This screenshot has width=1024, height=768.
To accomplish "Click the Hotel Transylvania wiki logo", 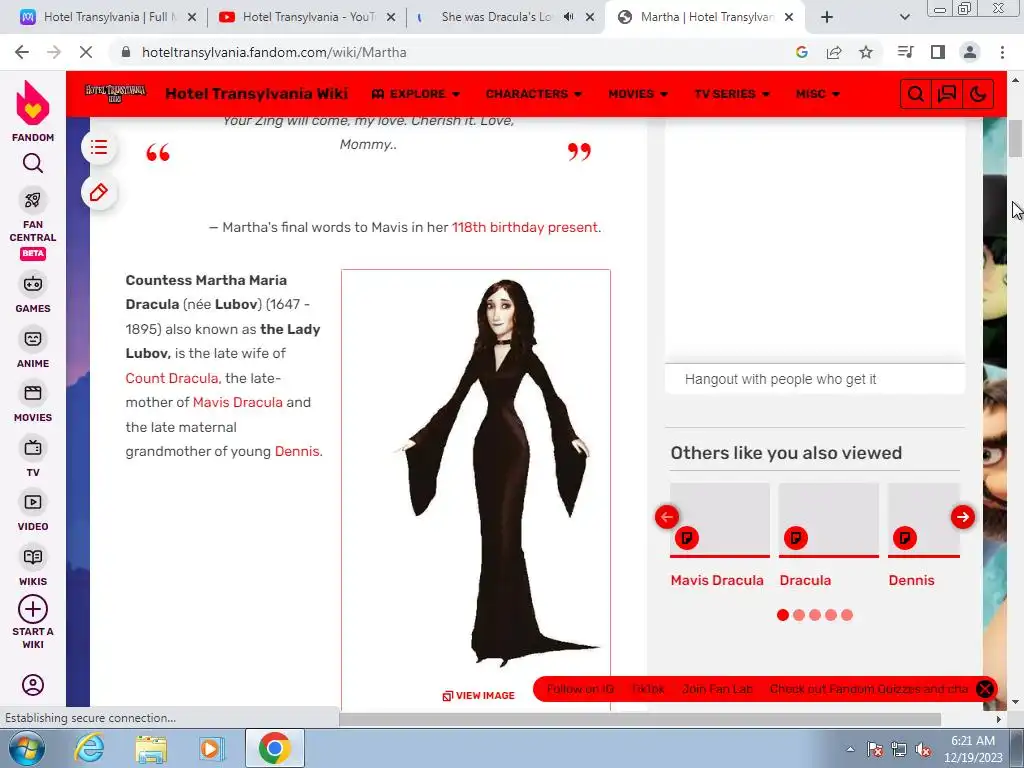I will [x=115, y=93].
